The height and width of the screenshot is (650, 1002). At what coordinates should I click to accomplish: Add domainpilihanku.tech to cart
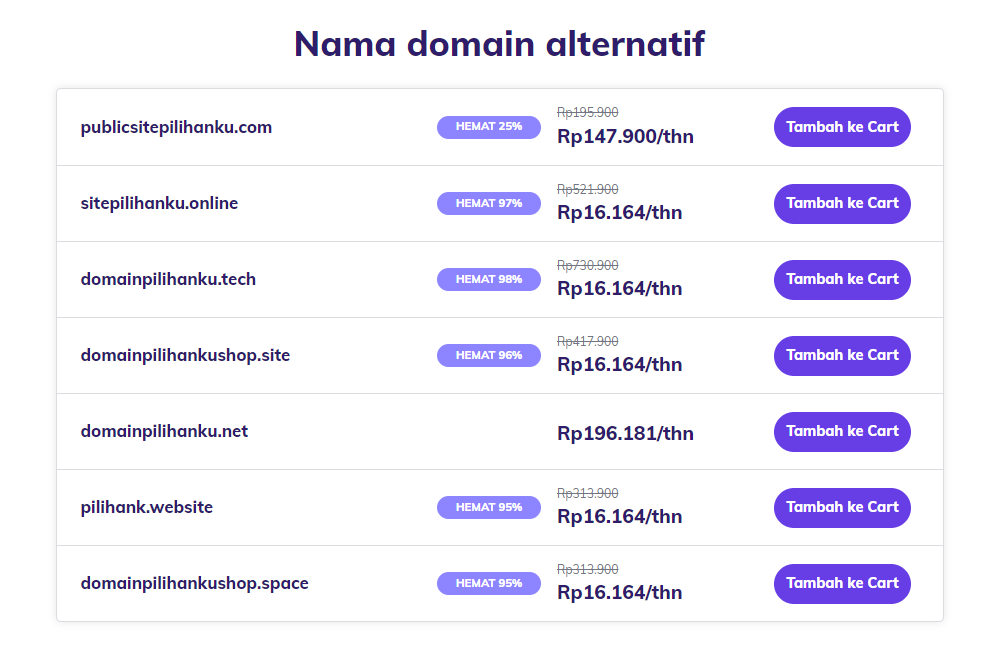click(x=841, y=279)
